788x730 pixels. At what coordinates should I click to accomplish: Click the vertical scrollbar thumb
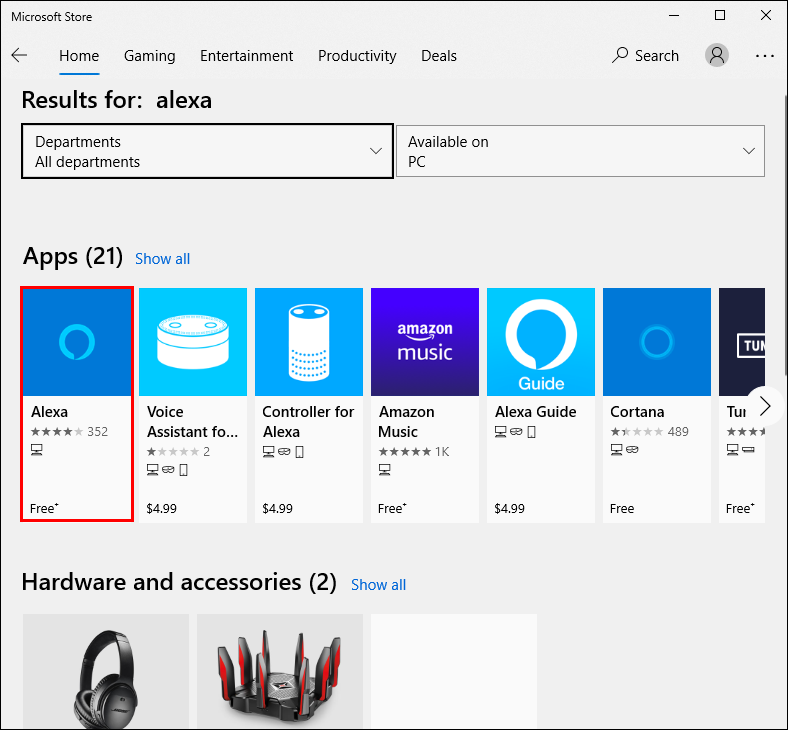pos(784,234)
